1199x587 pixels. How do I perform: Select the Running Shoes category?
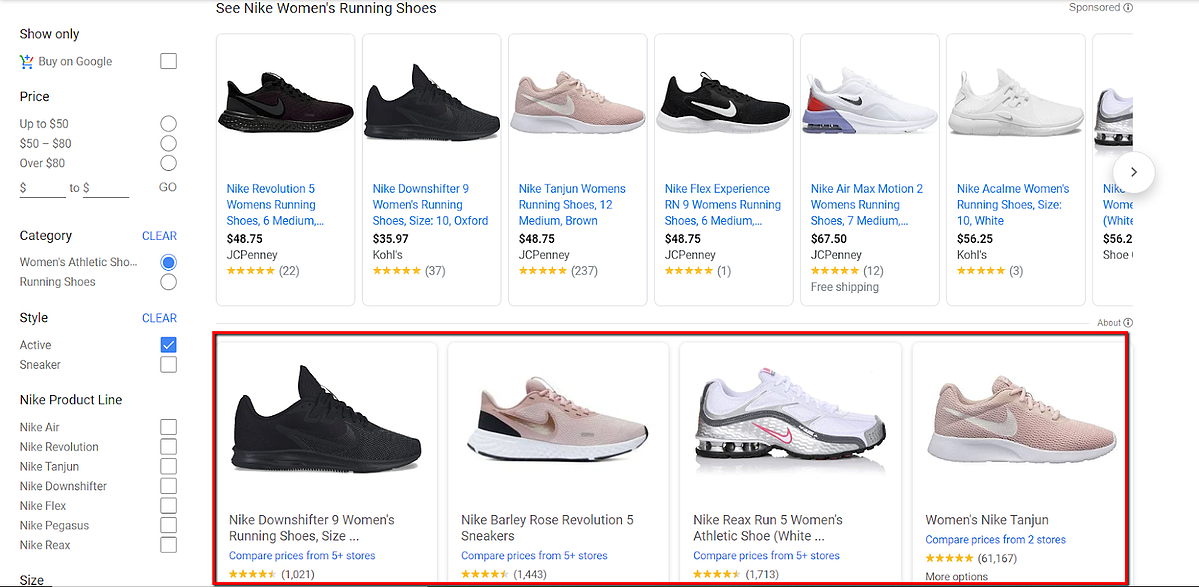tap(168, 281)
